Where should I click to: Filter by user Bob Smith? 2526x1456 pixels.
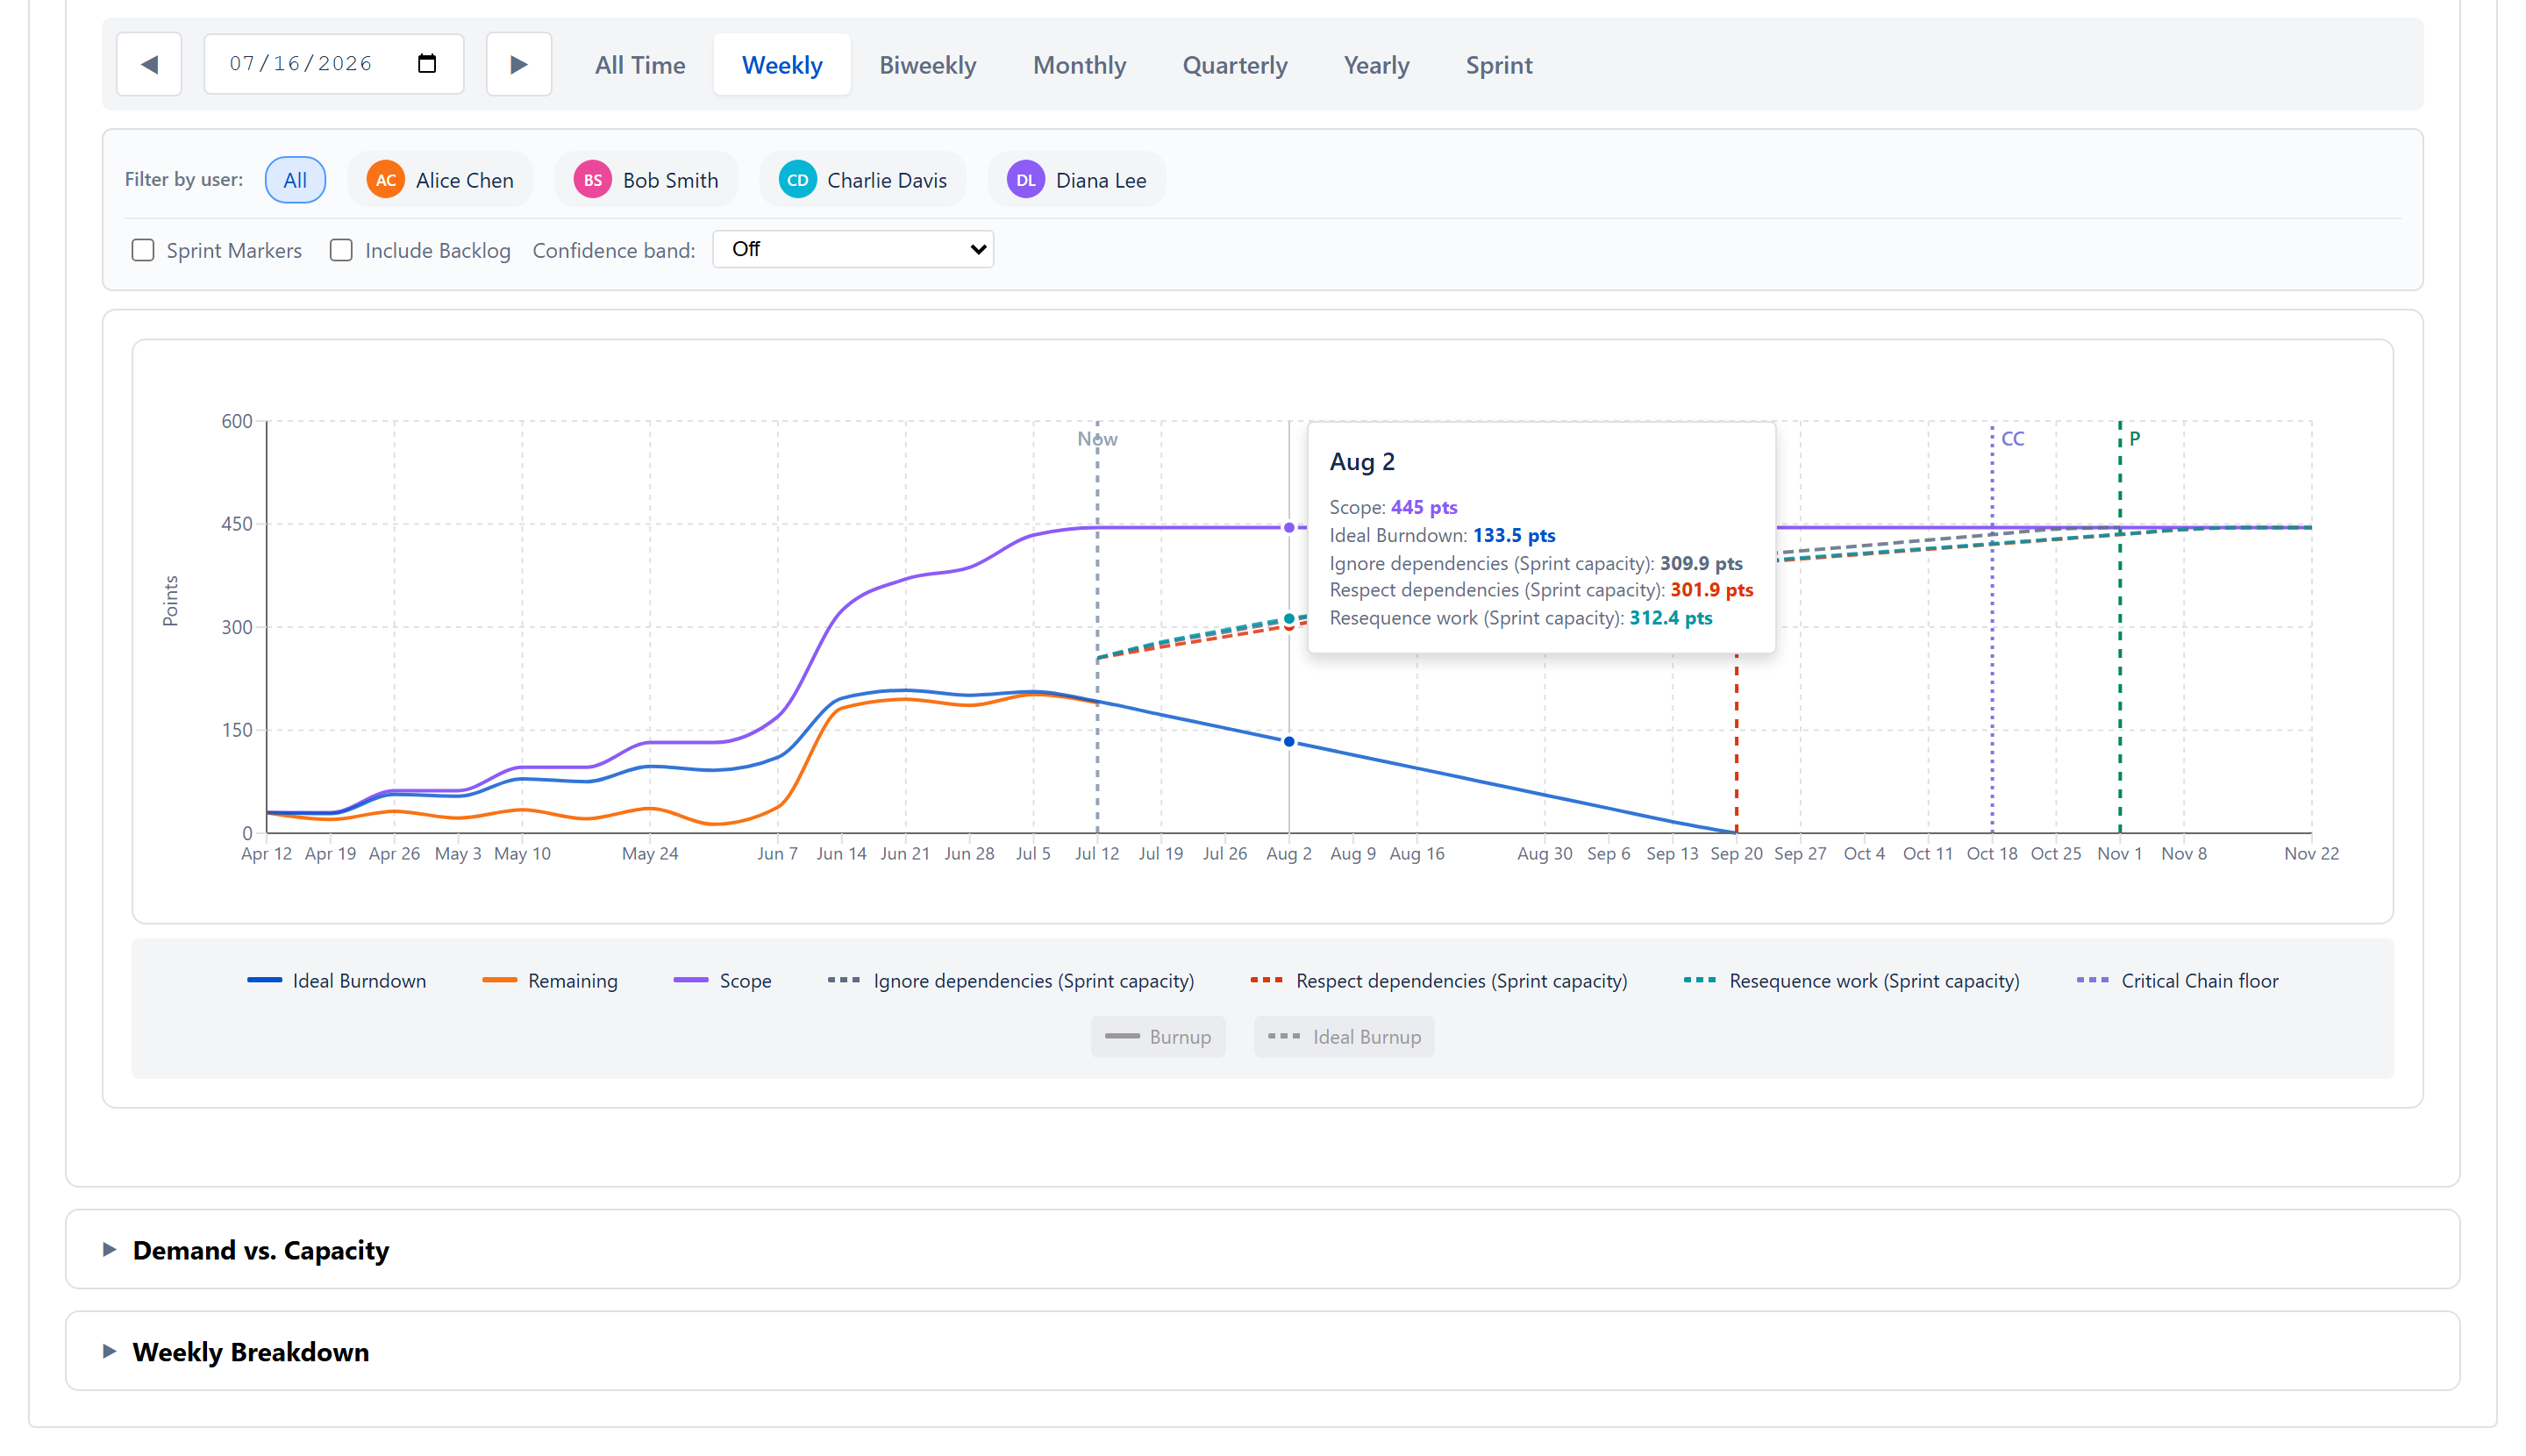(646, 180)
